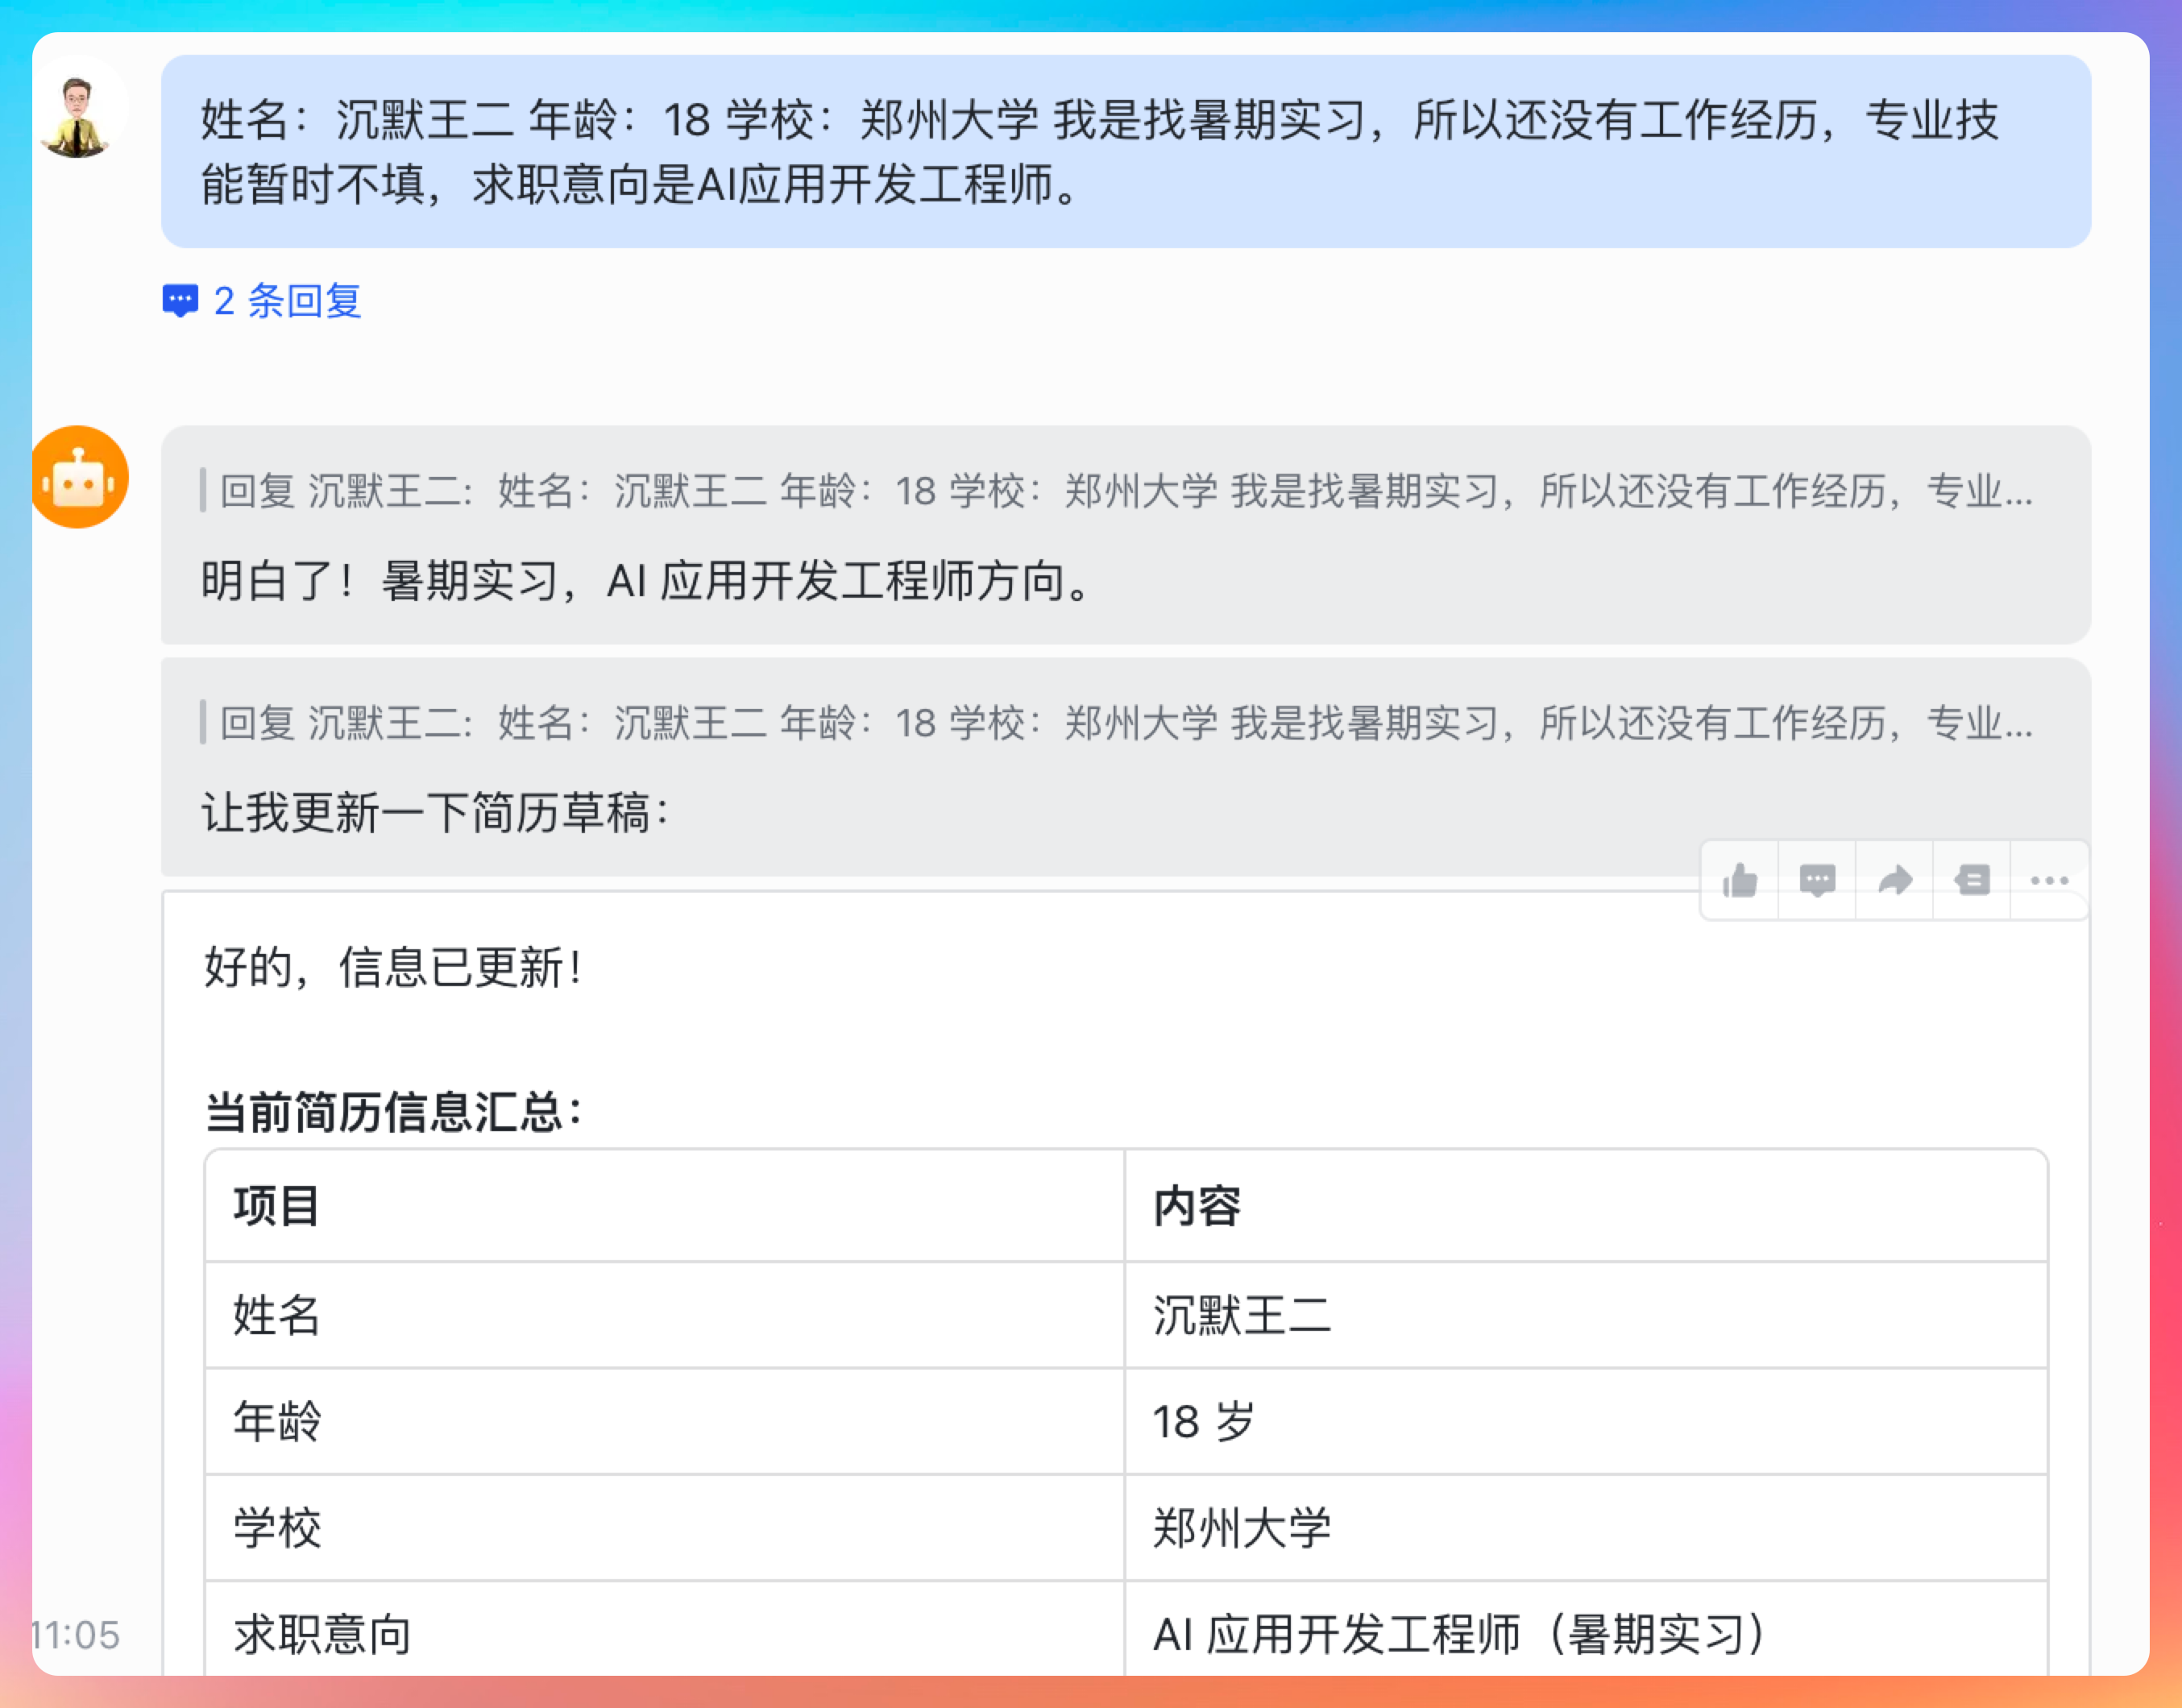Click the tag-shaped icon in hover toolbar
Screen dimensions: 2182x1708
tap(1972, 881)
